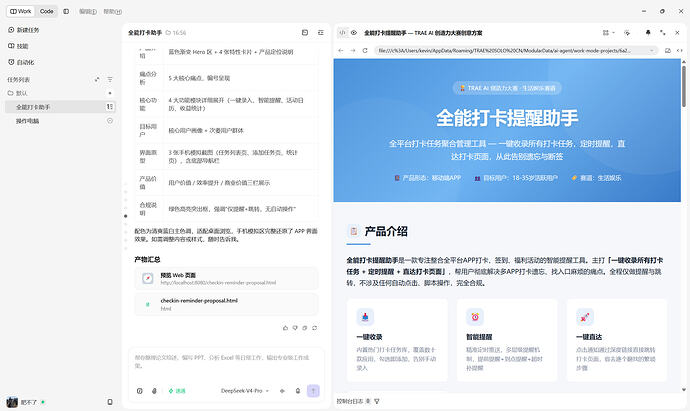Go back in the preview browser

click(x=341, y=51)
